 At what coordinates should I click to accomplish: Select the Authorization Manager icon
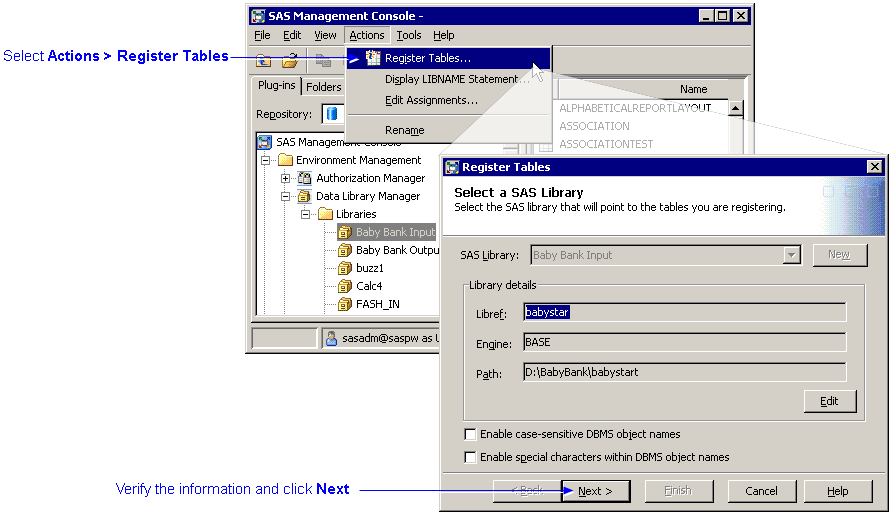tap(305, 178)
